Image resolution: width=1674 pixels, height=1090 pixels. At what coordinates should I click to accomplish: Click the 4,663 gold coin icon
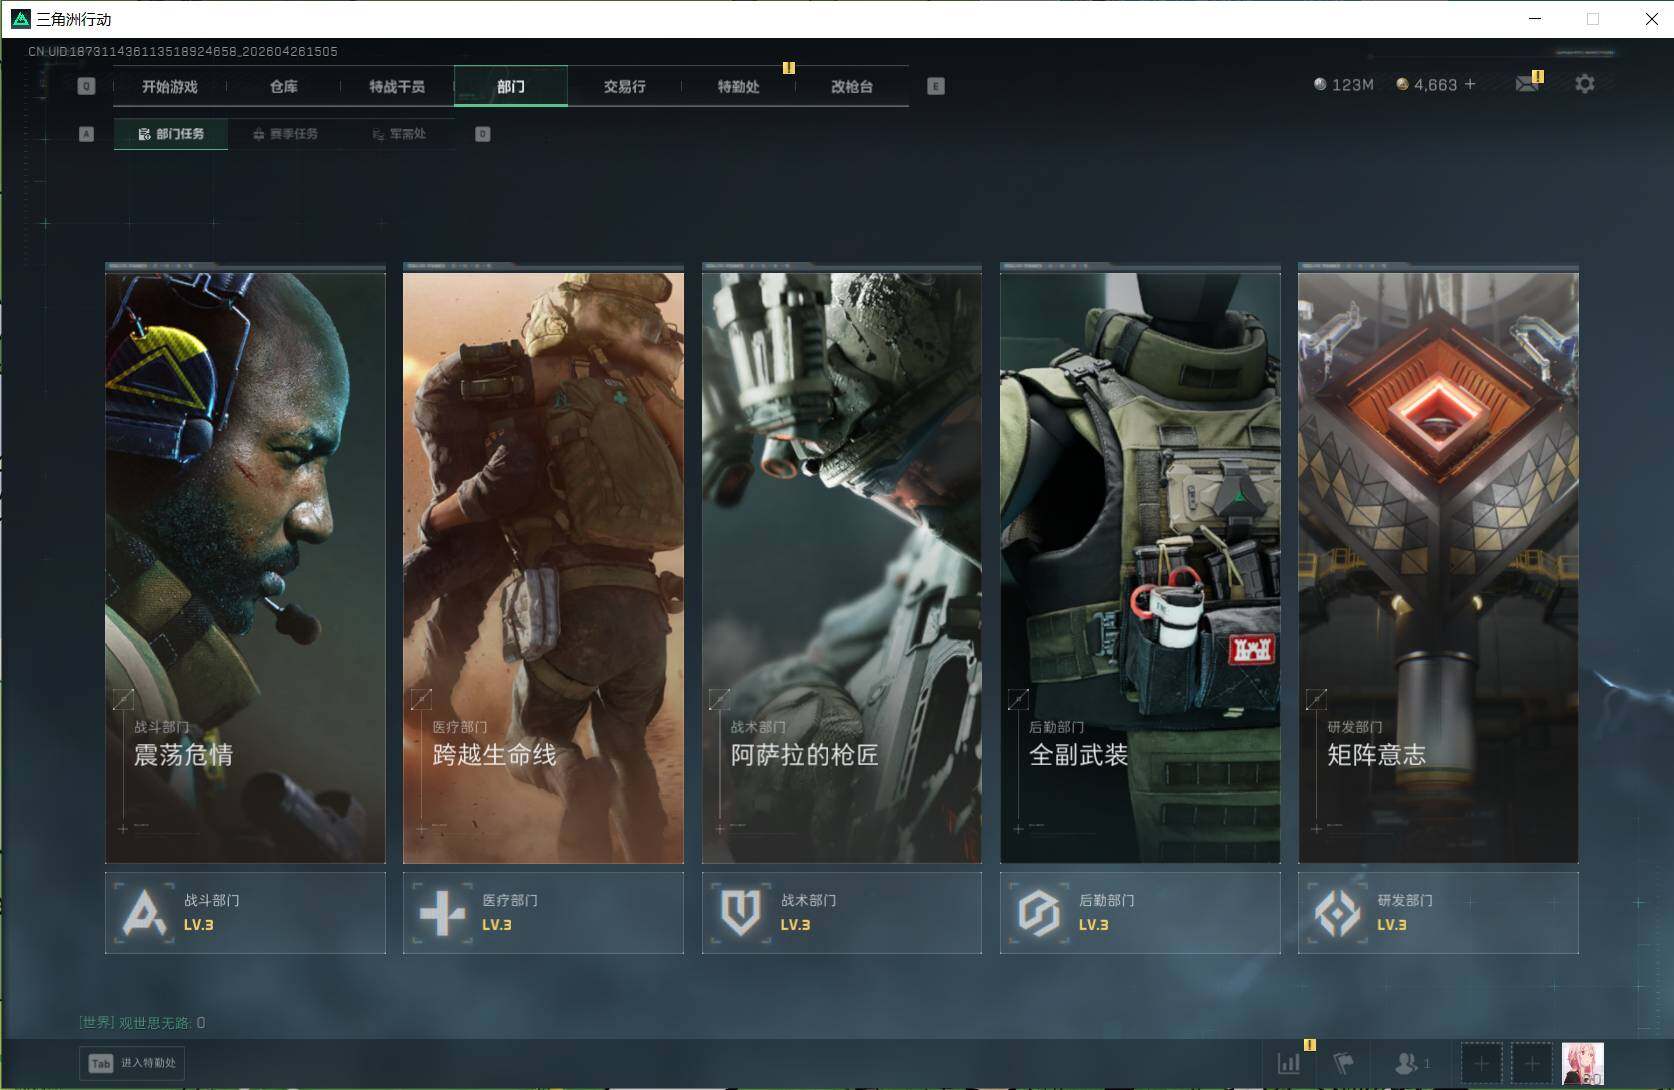click(1402, 85)
